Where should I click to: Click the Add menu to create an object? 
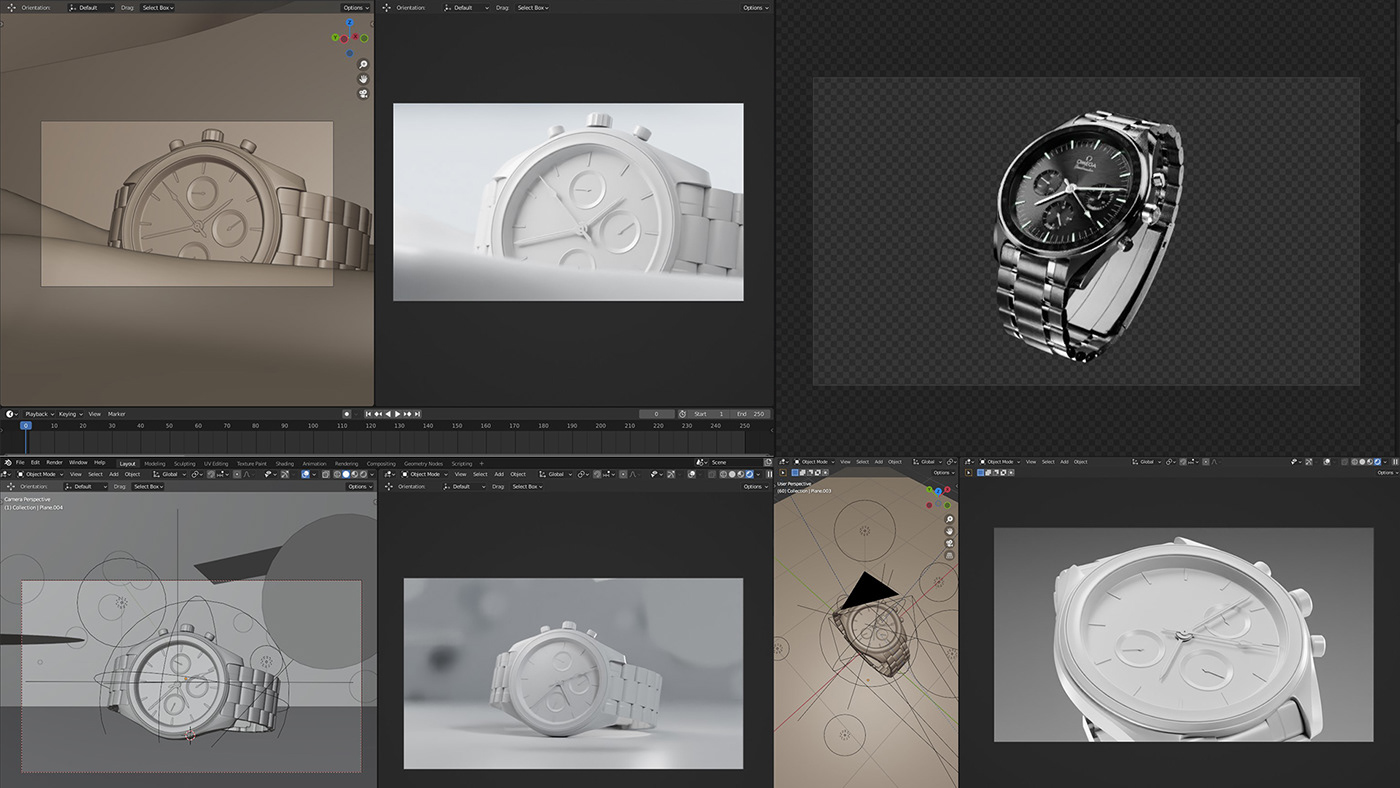click(112, 474)
